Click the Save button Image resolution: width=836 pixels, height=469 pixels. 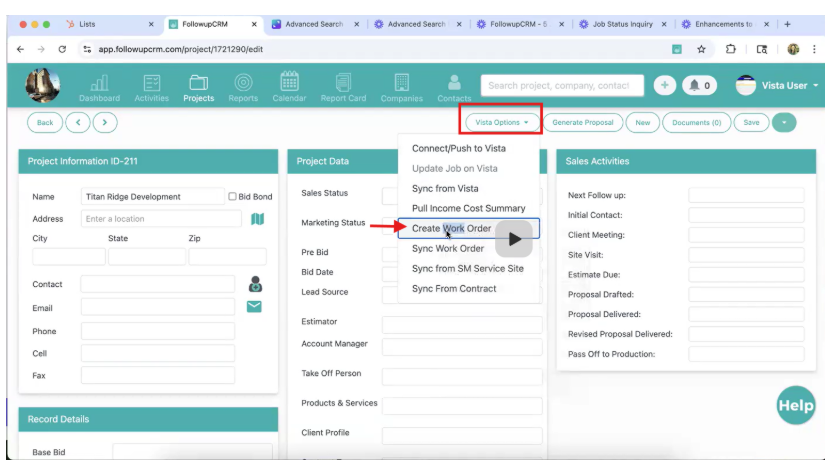[751, 123]
